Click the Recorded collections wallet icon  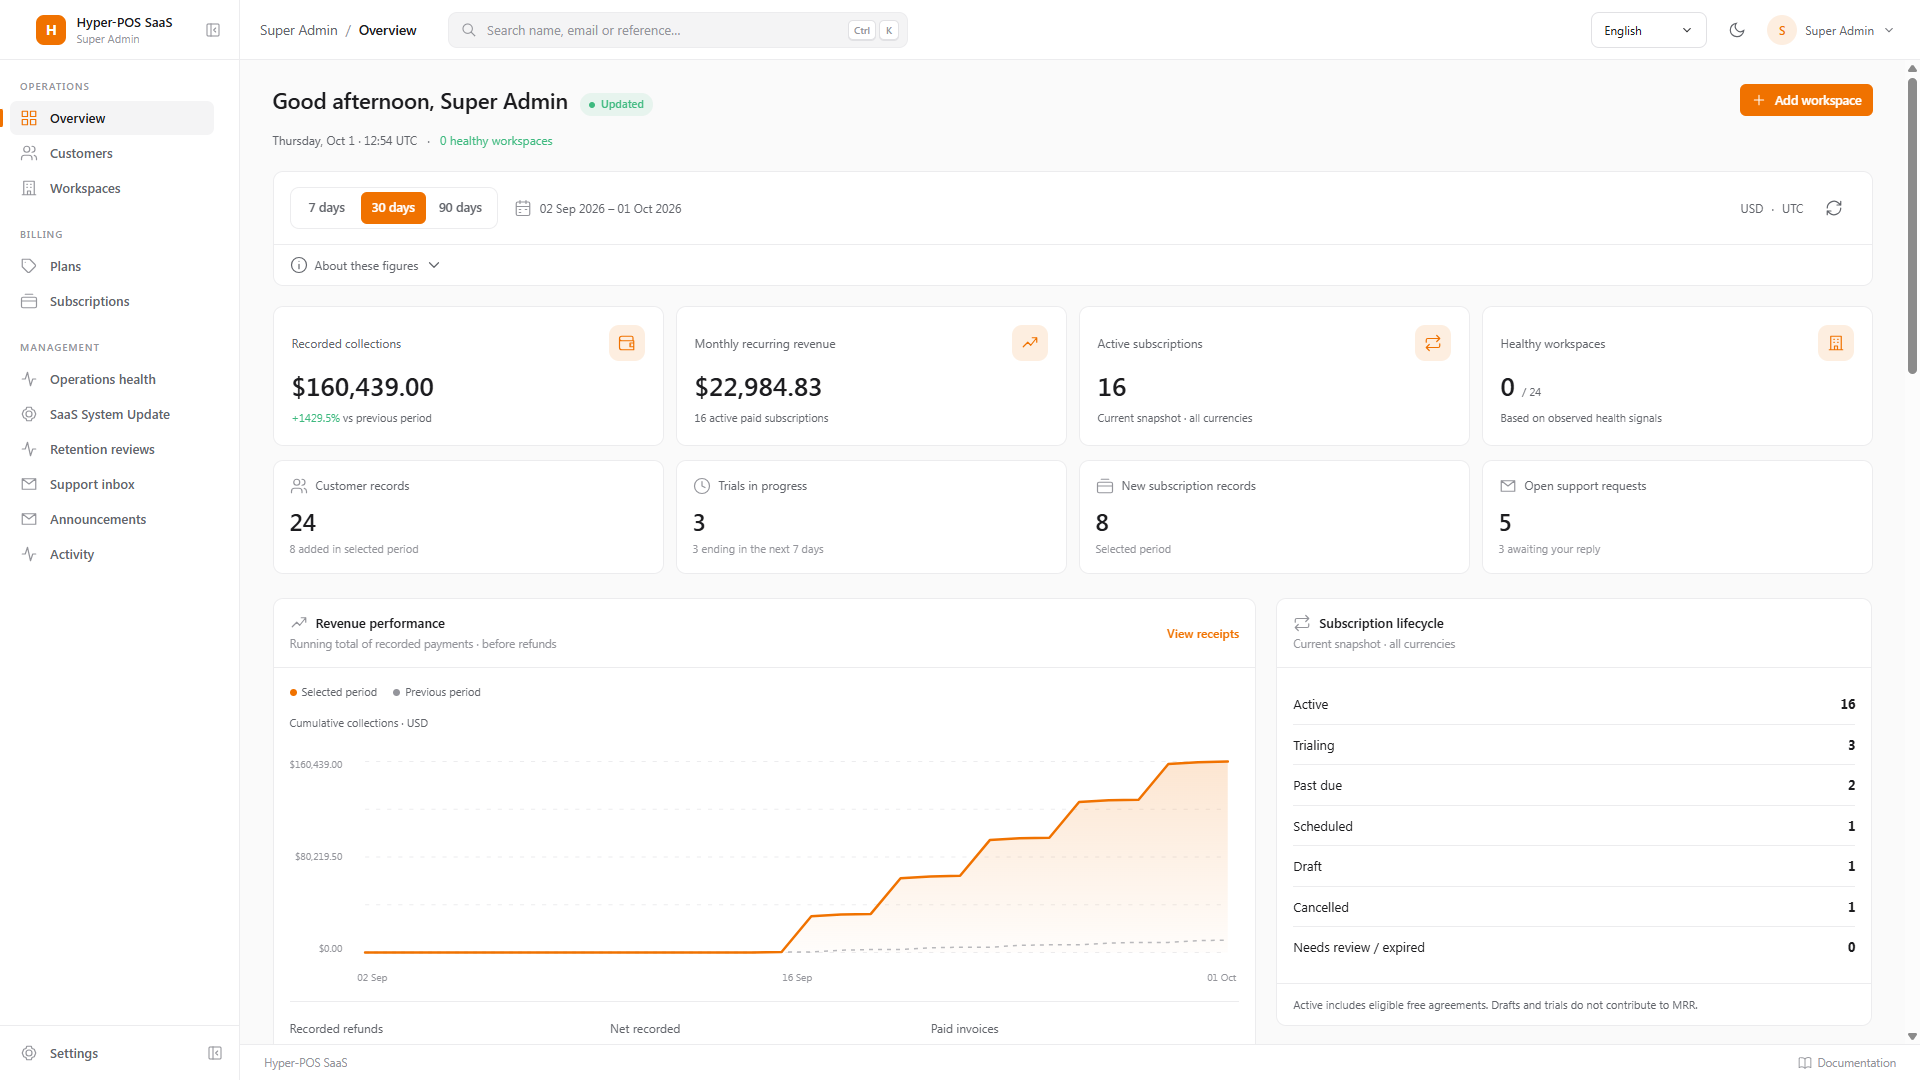[627, 343]
